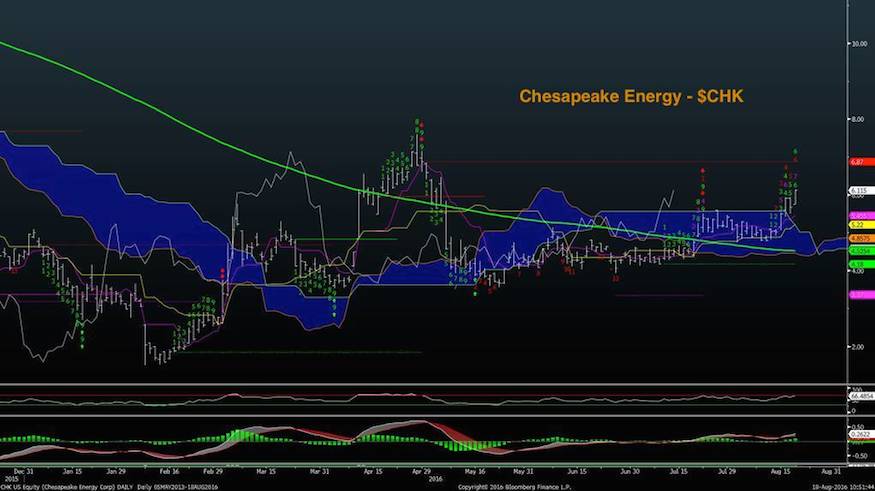
Task: Click the Mar 31 date axis label
Action: click(319, 471)
